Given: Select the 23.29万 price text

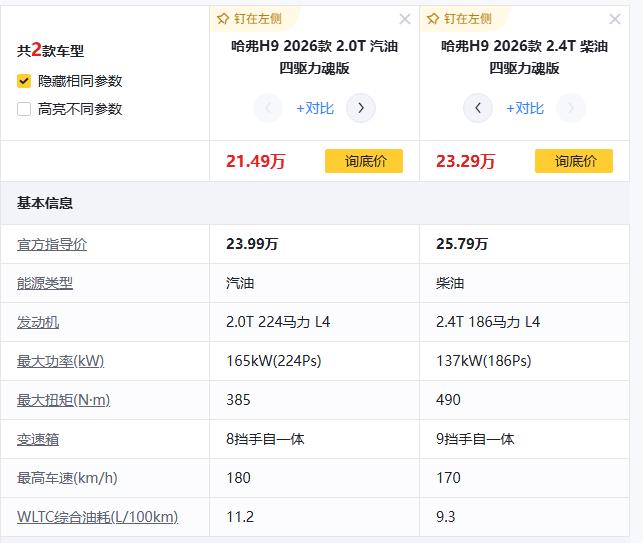Looking at the screenshot, I should point(465,161).
